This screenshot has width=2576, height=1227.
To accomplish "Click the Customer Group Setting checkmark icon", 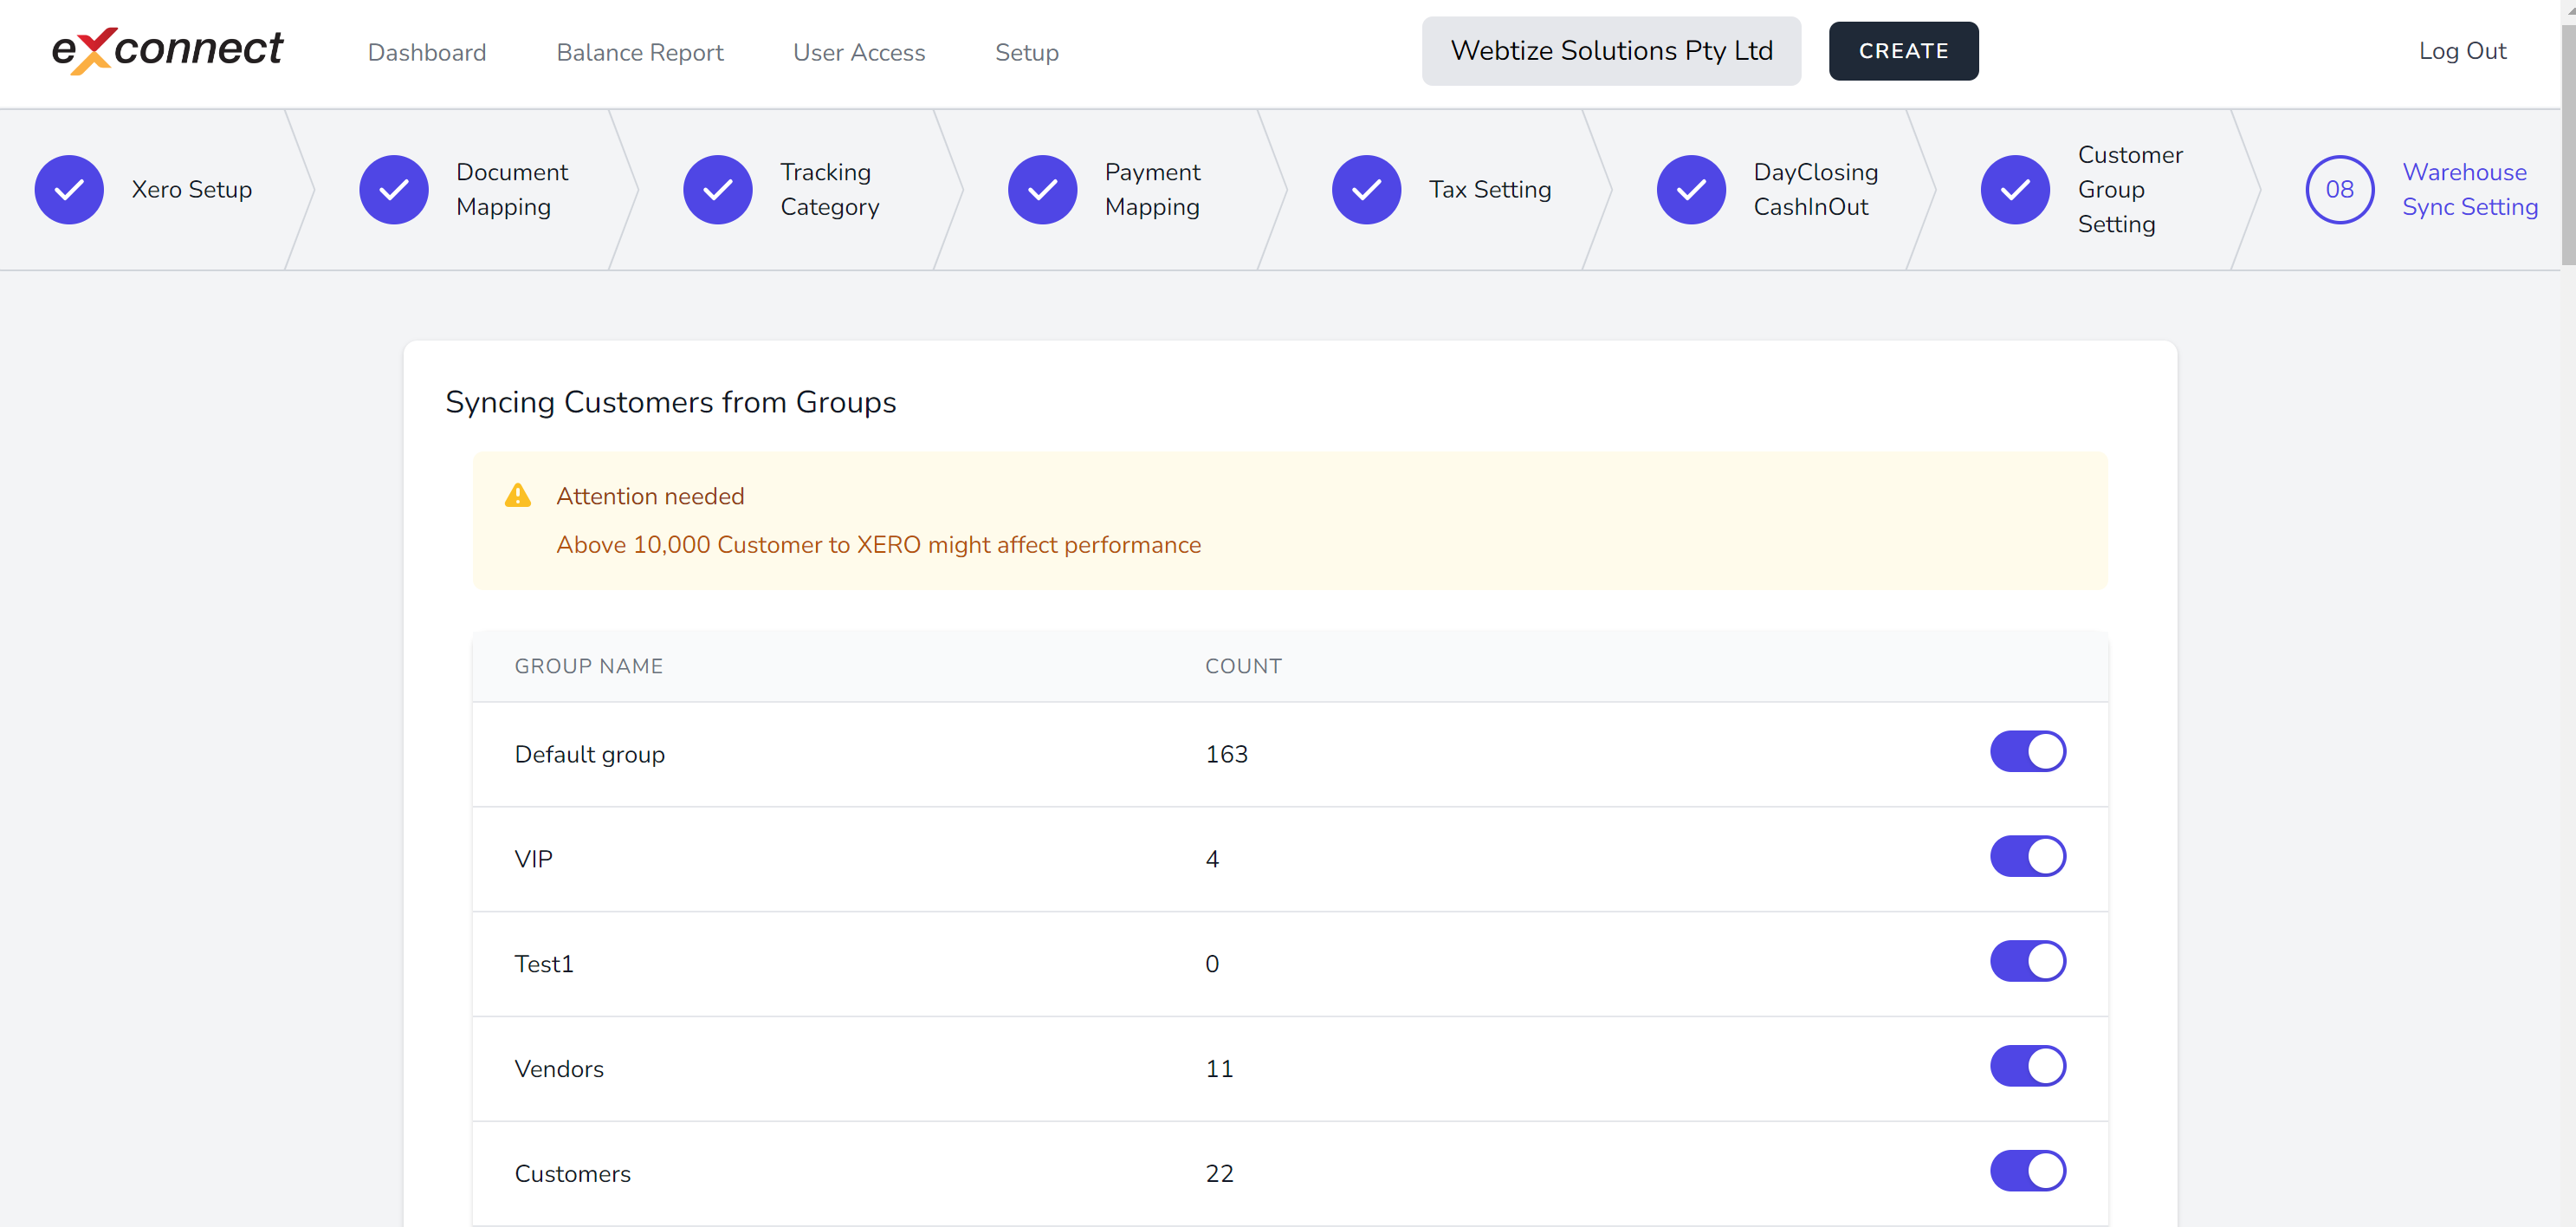I will [2015, 190].
